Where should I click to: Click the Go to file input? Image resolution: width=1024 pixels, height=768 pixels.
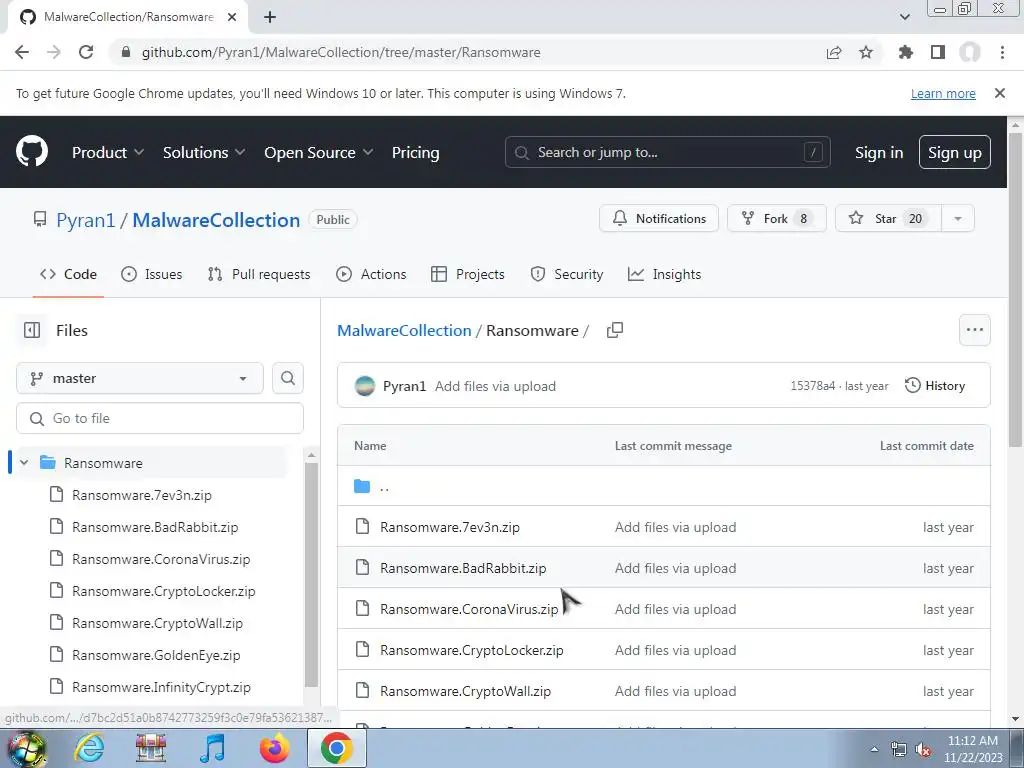click(x=160, y=418)
